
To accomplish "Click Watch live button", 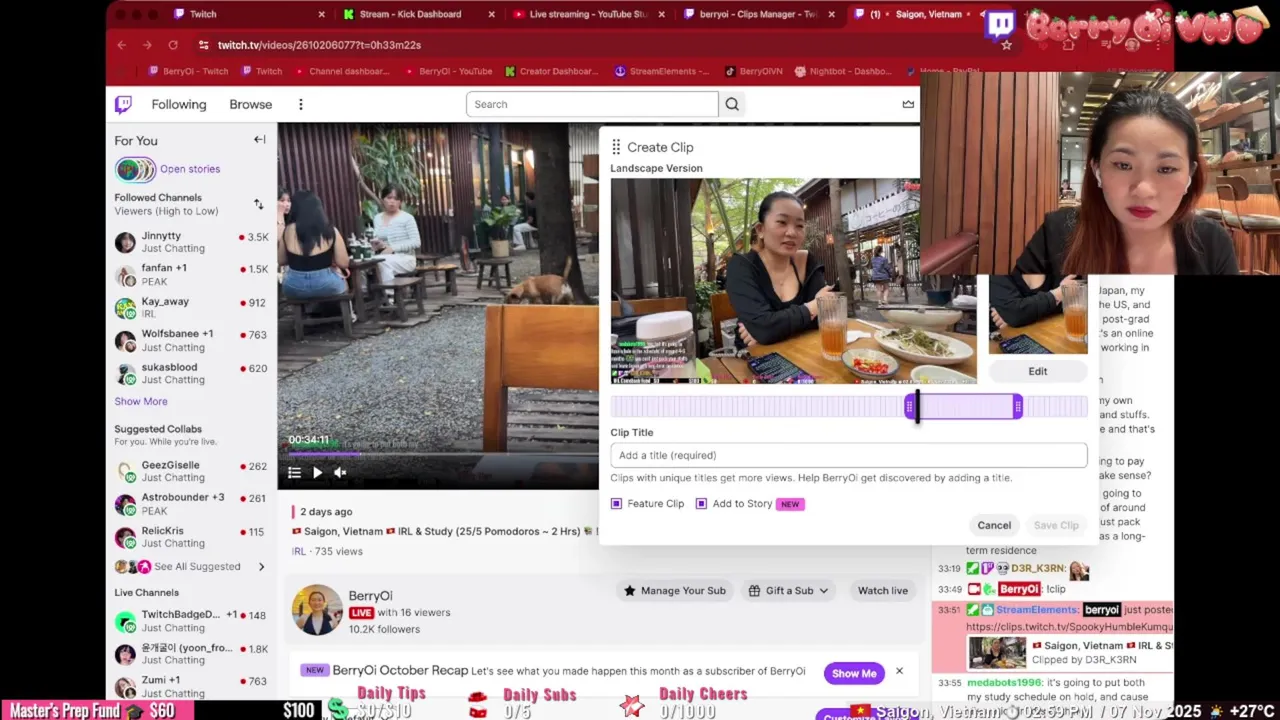I will [x=882, y=590].
